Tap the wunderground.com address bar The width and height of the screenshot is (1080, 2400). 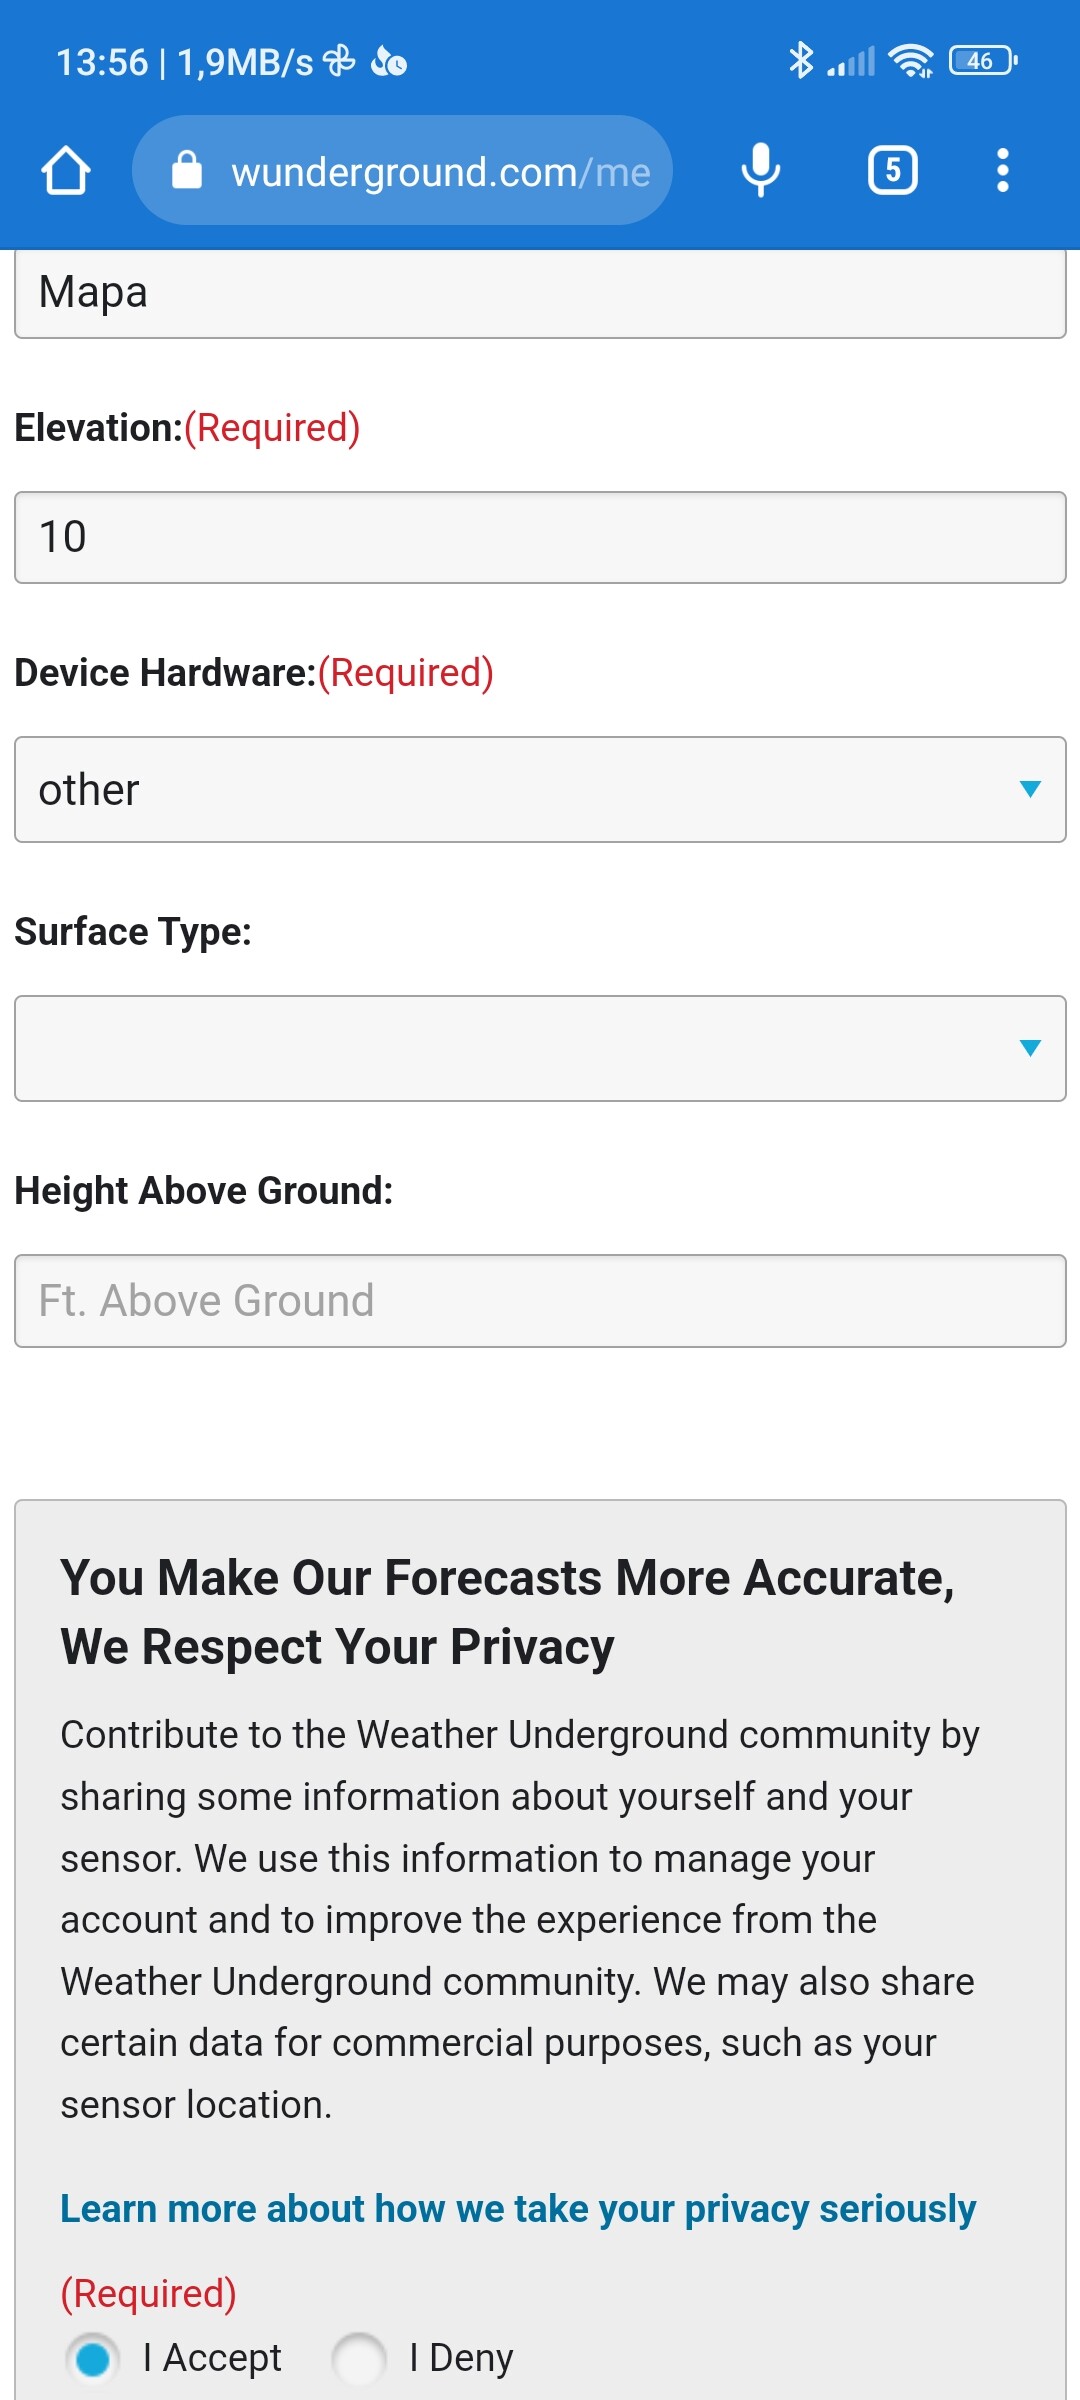click(x=440, y=172)
